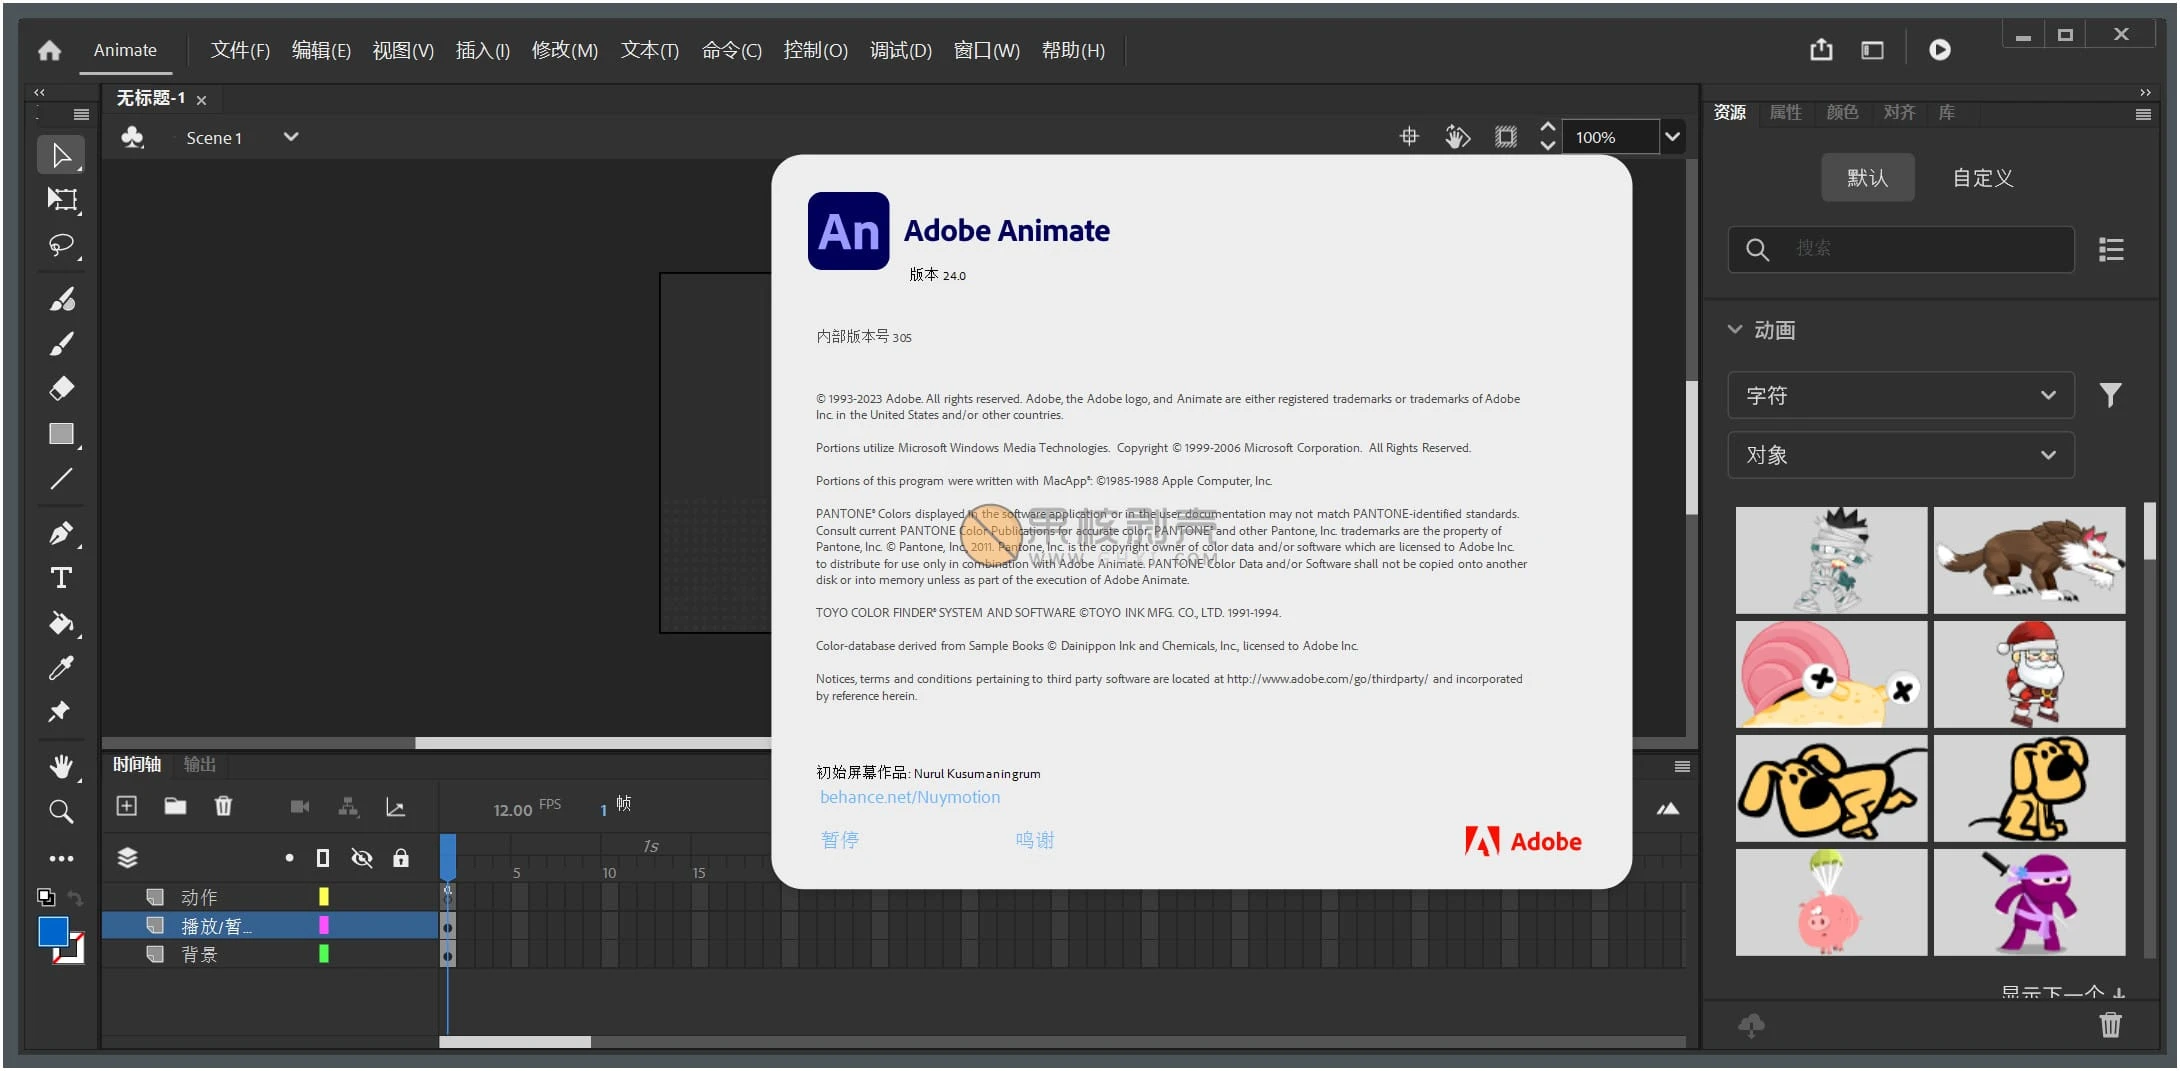Open the 修改(M) menu
2180x1071 pixels.
click(x=564, y=50)
